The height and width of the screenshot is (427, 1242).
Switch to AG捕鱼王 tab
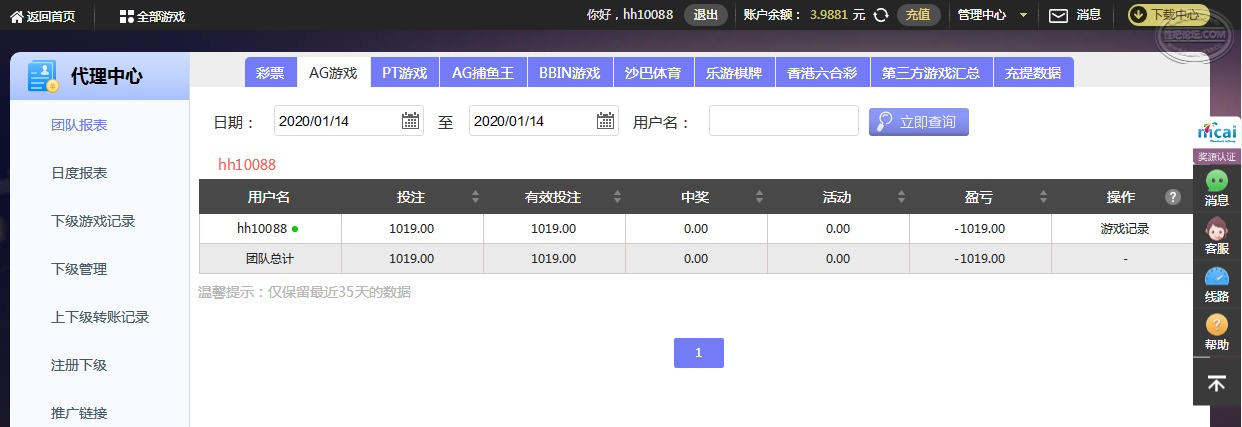(x=482, y=72)
